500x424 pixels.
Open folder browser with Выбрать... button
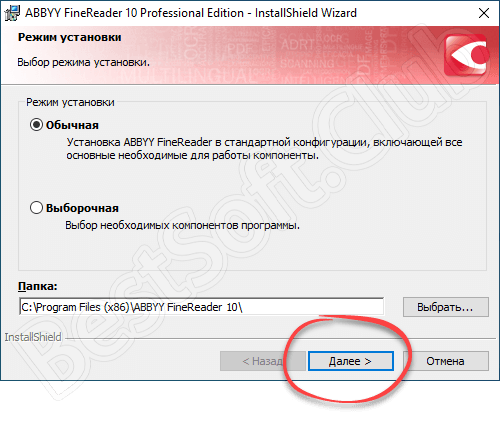[446, 307]
